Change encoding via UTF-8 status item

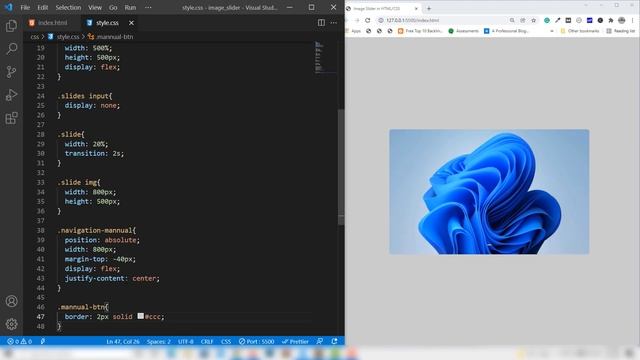pyautogui.click(x=186, y=341)
